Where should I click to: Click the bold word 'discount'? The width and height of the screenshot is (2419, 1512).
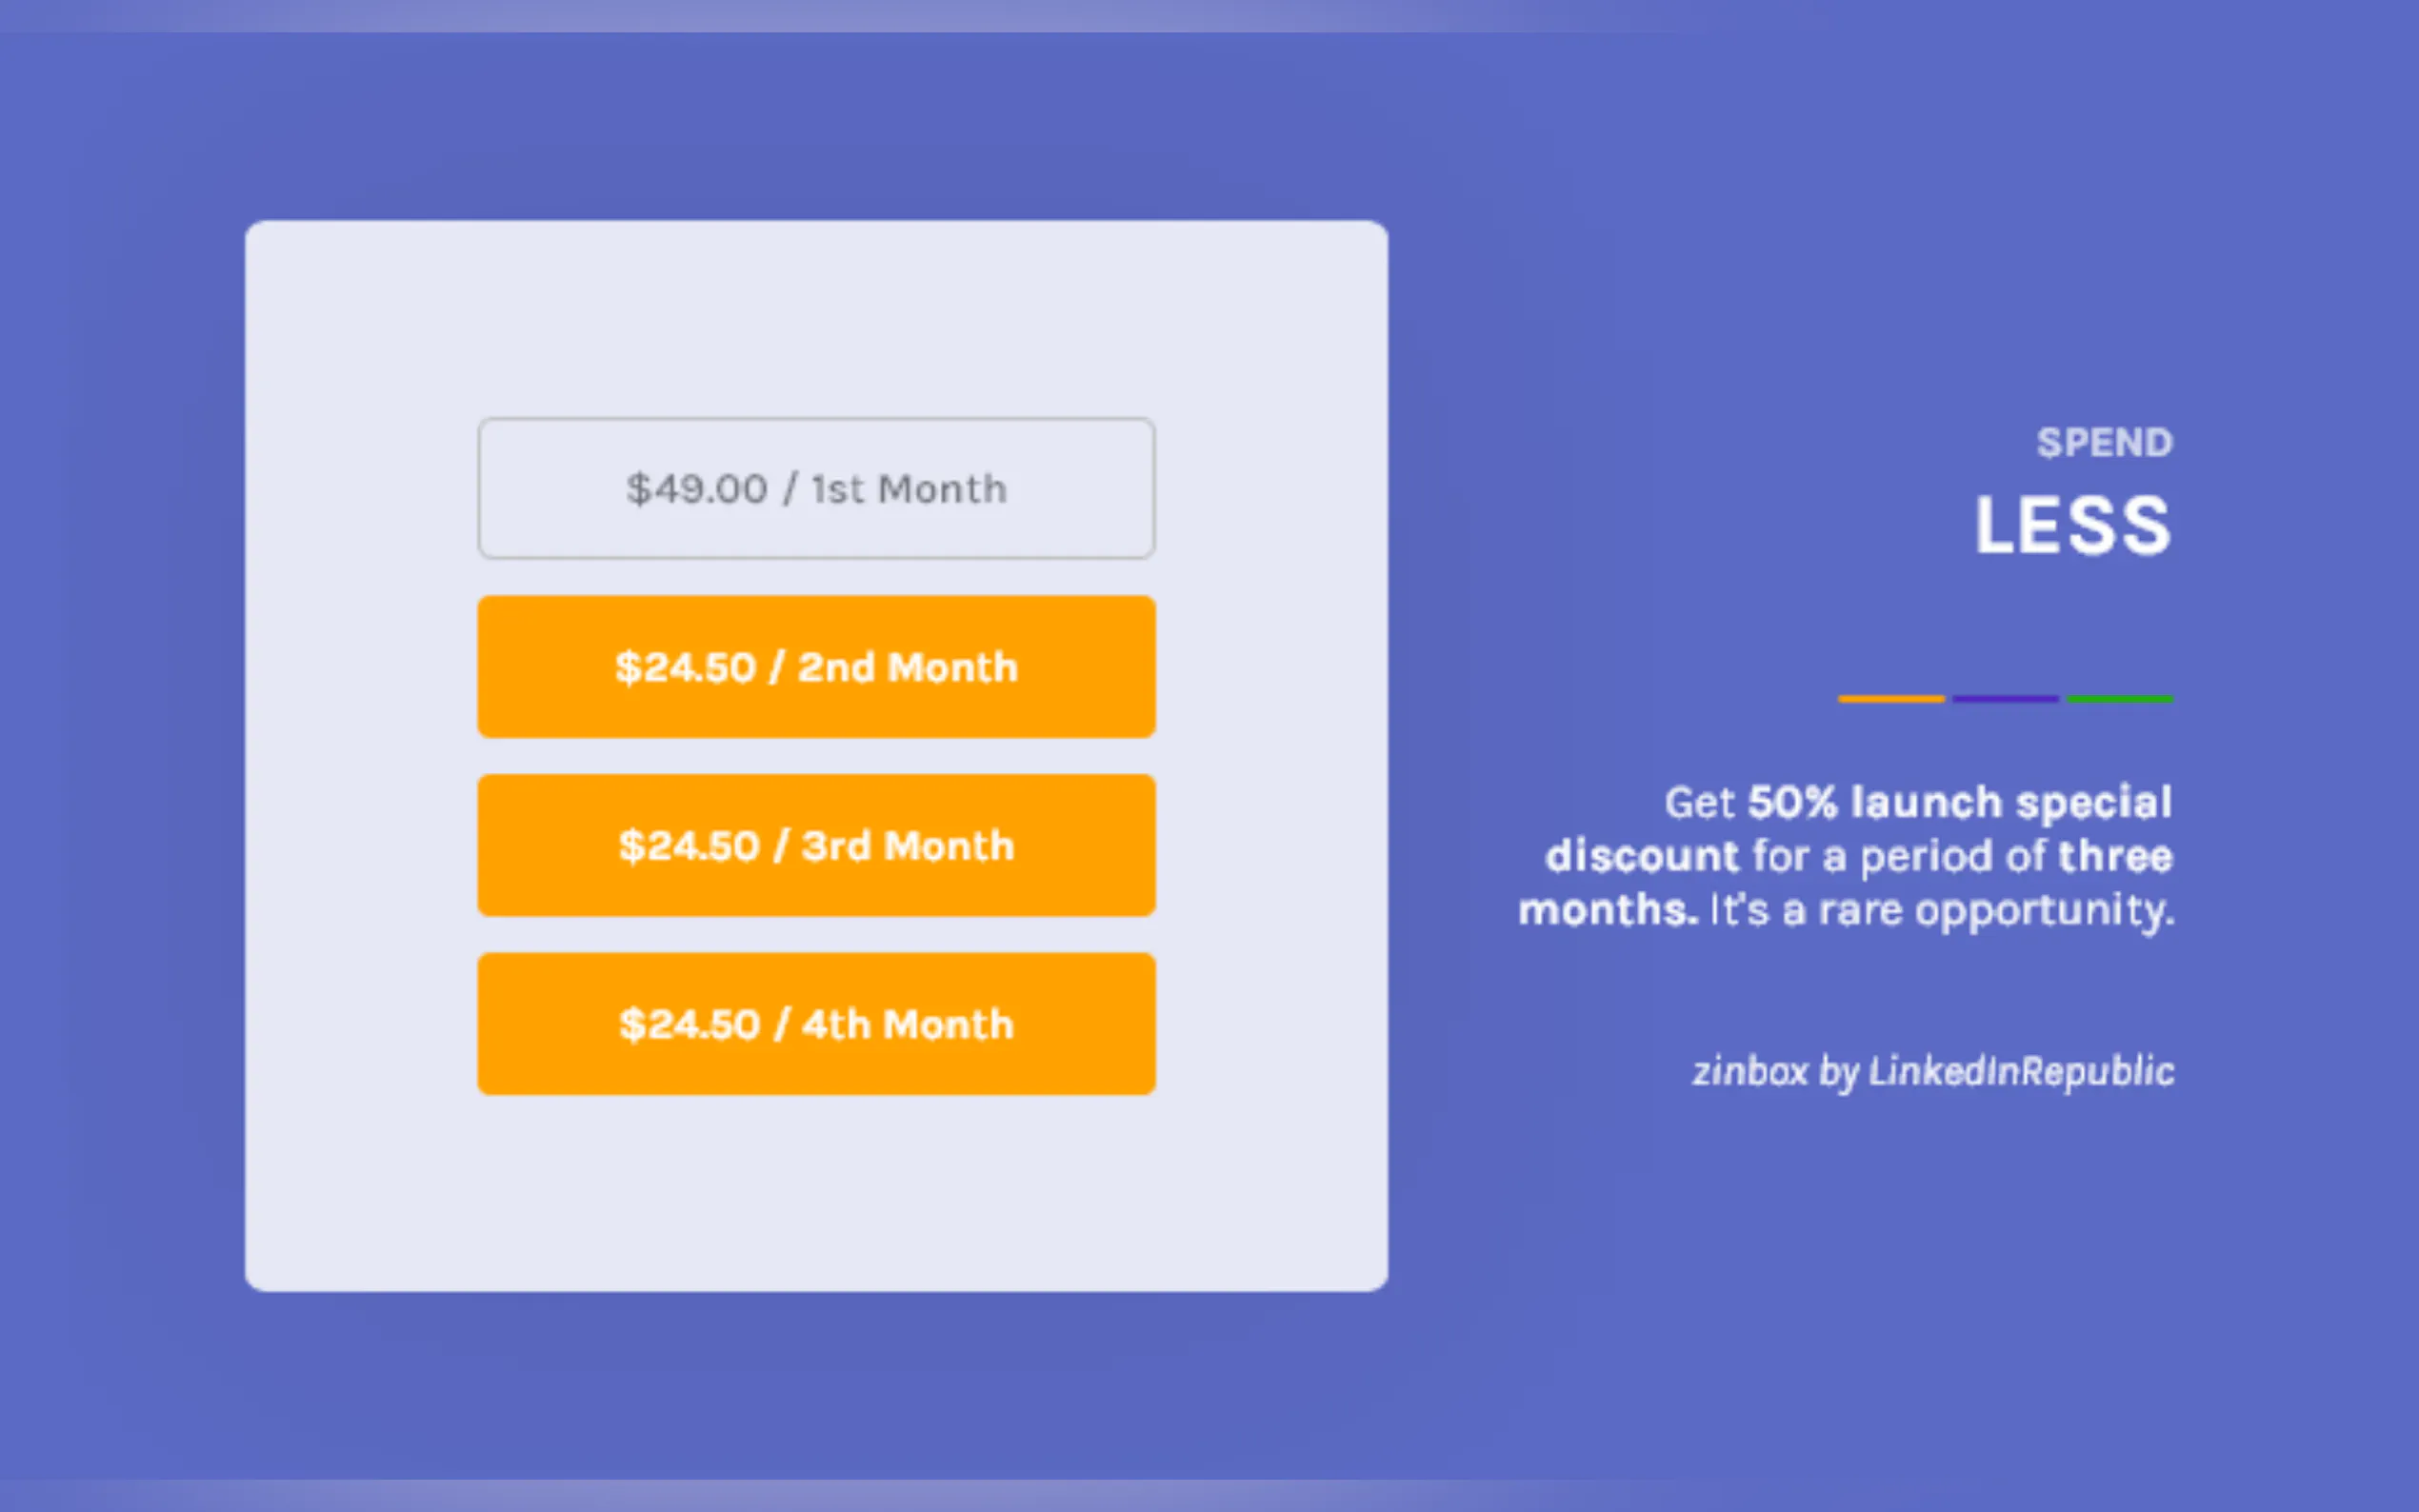1642,856
